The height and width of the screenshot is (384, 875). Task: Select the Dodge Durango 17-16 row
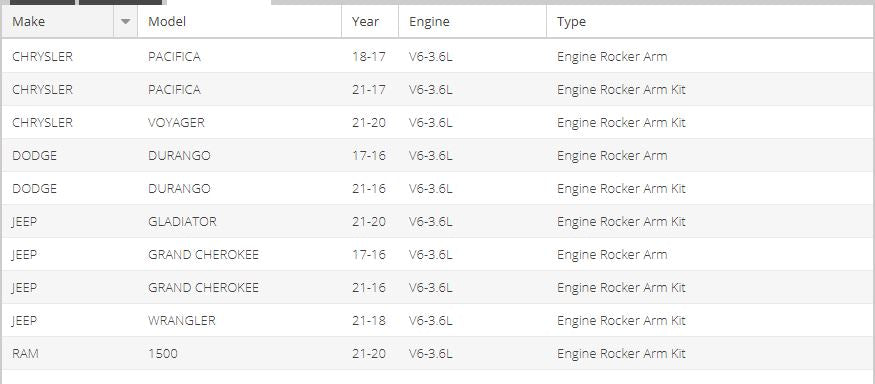pyautogui.click(x=438, y=155)
